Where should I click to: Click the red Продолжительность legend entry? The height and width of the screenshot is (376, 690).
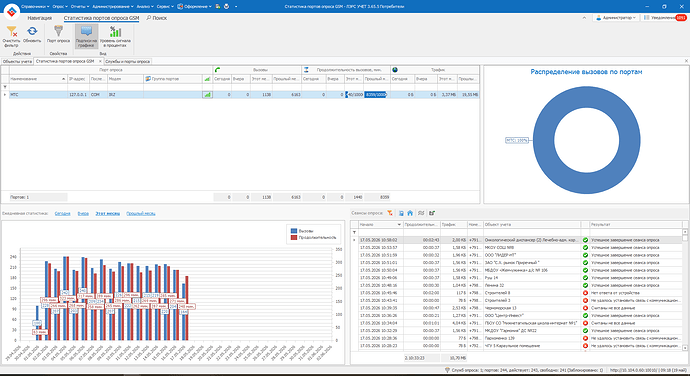click(313, 238)
